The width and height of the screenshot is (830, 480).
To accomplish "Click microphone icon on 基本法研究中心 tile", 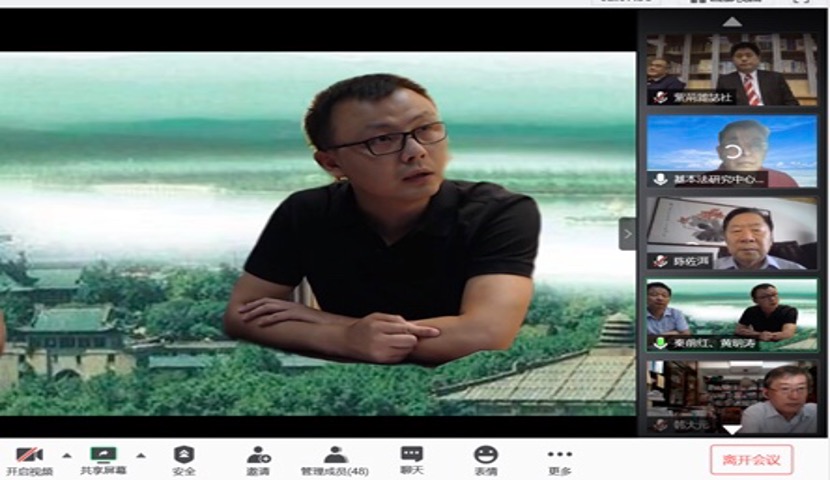I will click(x=660, y=179).
